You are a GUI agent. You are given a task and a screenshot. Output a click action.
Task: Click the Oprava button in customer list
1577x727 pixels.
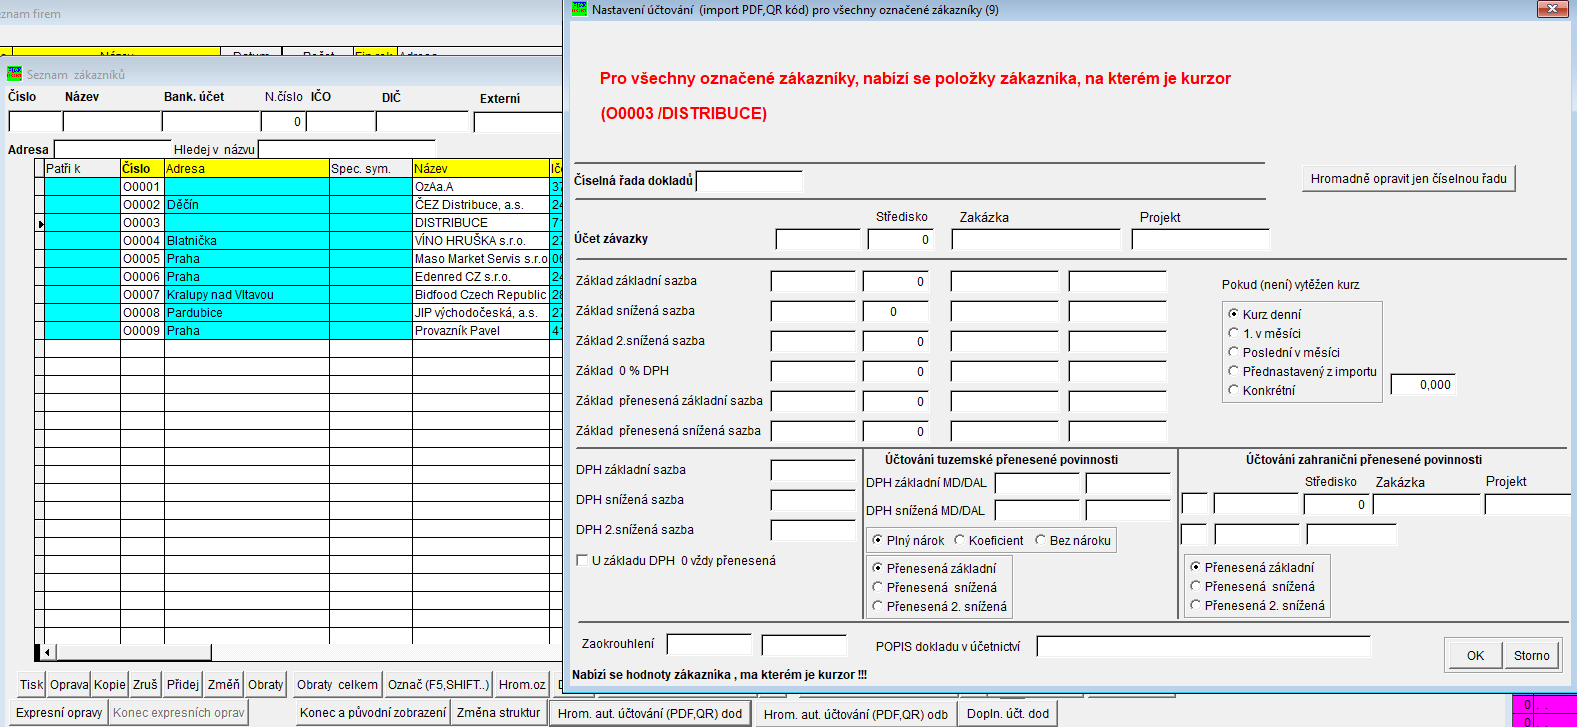(69, 684)
